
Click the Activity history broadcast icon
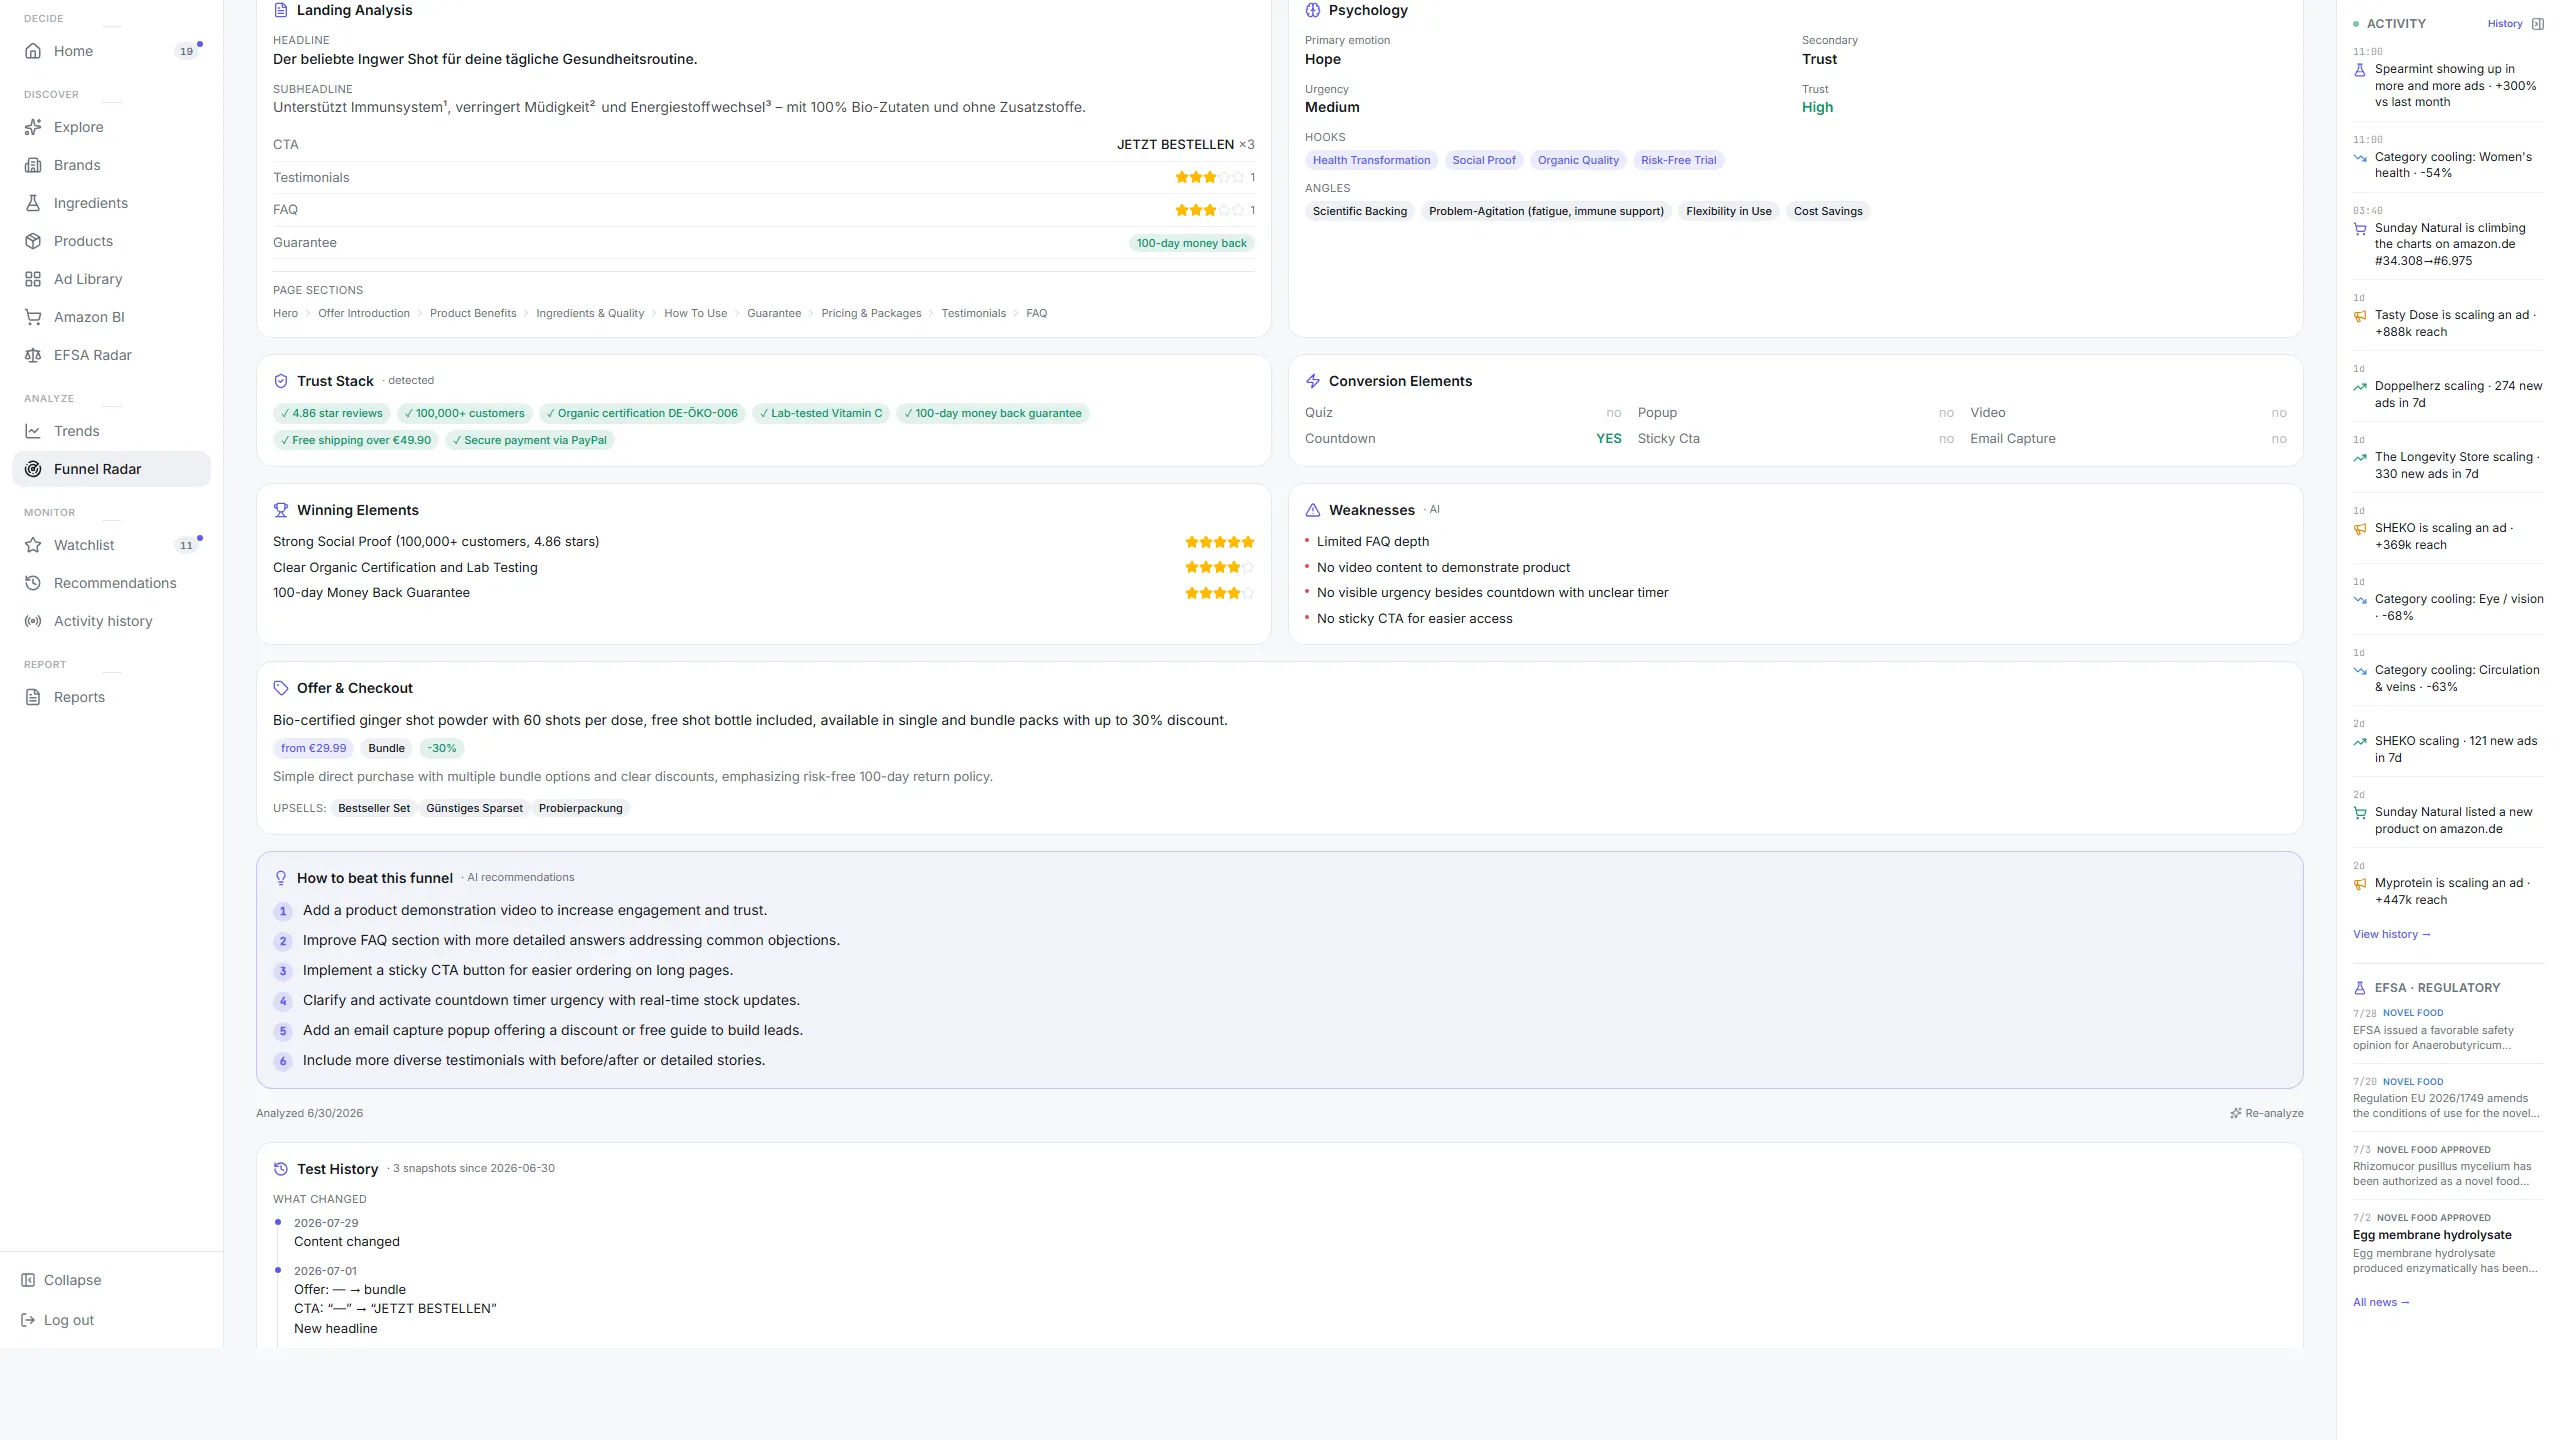(33, 621)
